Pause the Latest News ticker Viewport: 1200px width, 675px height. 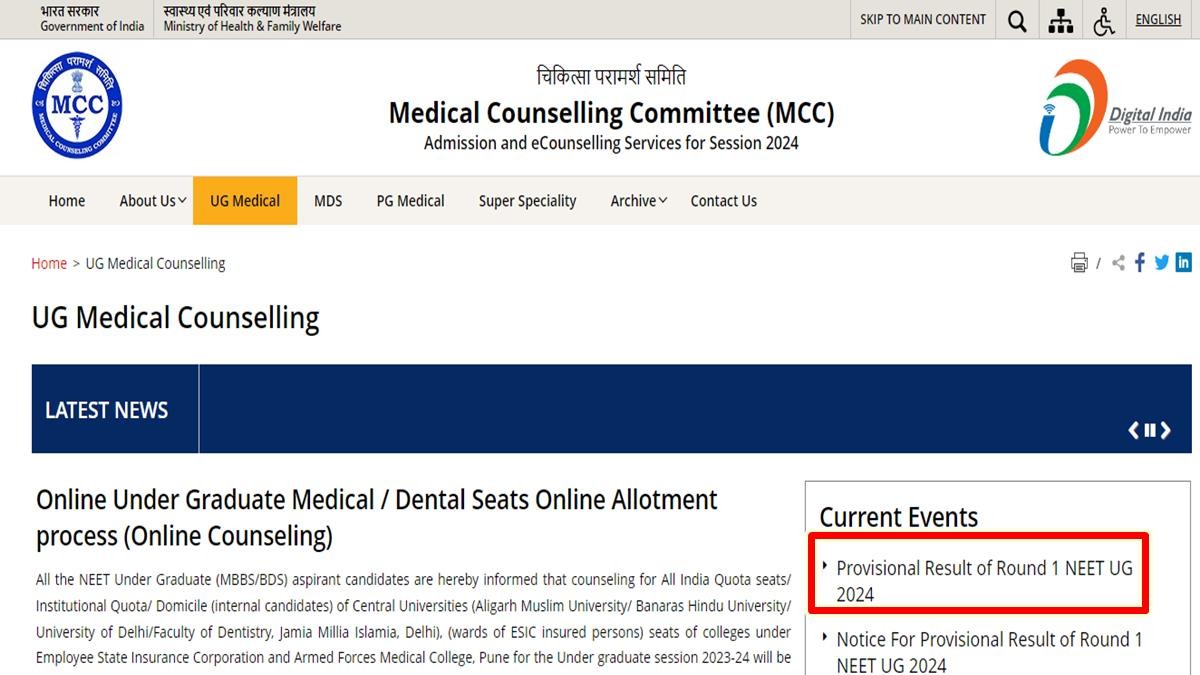1150,430
